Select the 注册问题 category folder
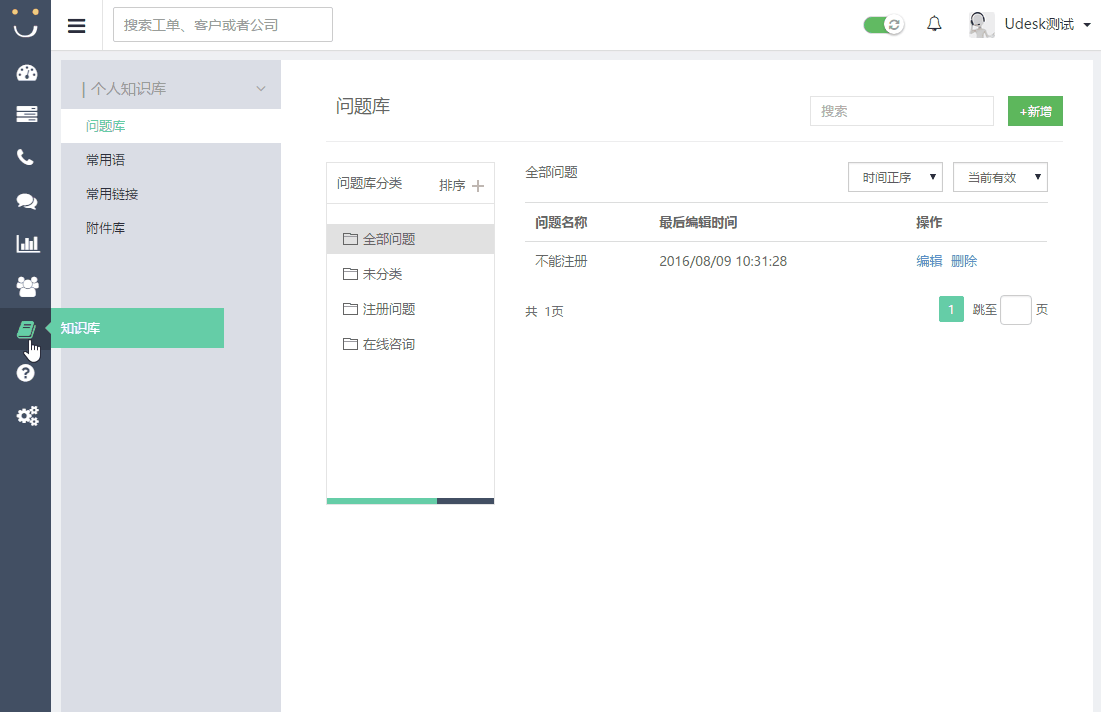 [x=388, y=309]
